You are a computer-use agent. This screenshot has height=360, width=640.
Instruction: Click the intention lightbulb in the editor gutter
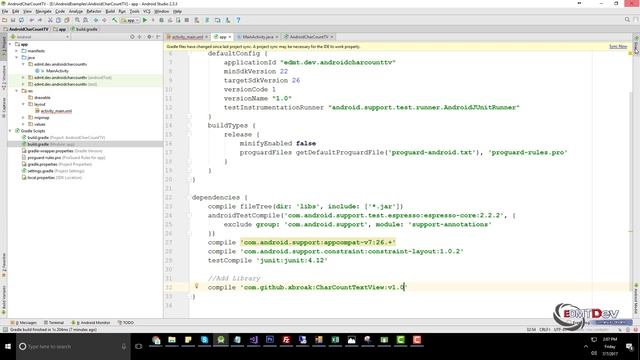click(x=196, y=286)
